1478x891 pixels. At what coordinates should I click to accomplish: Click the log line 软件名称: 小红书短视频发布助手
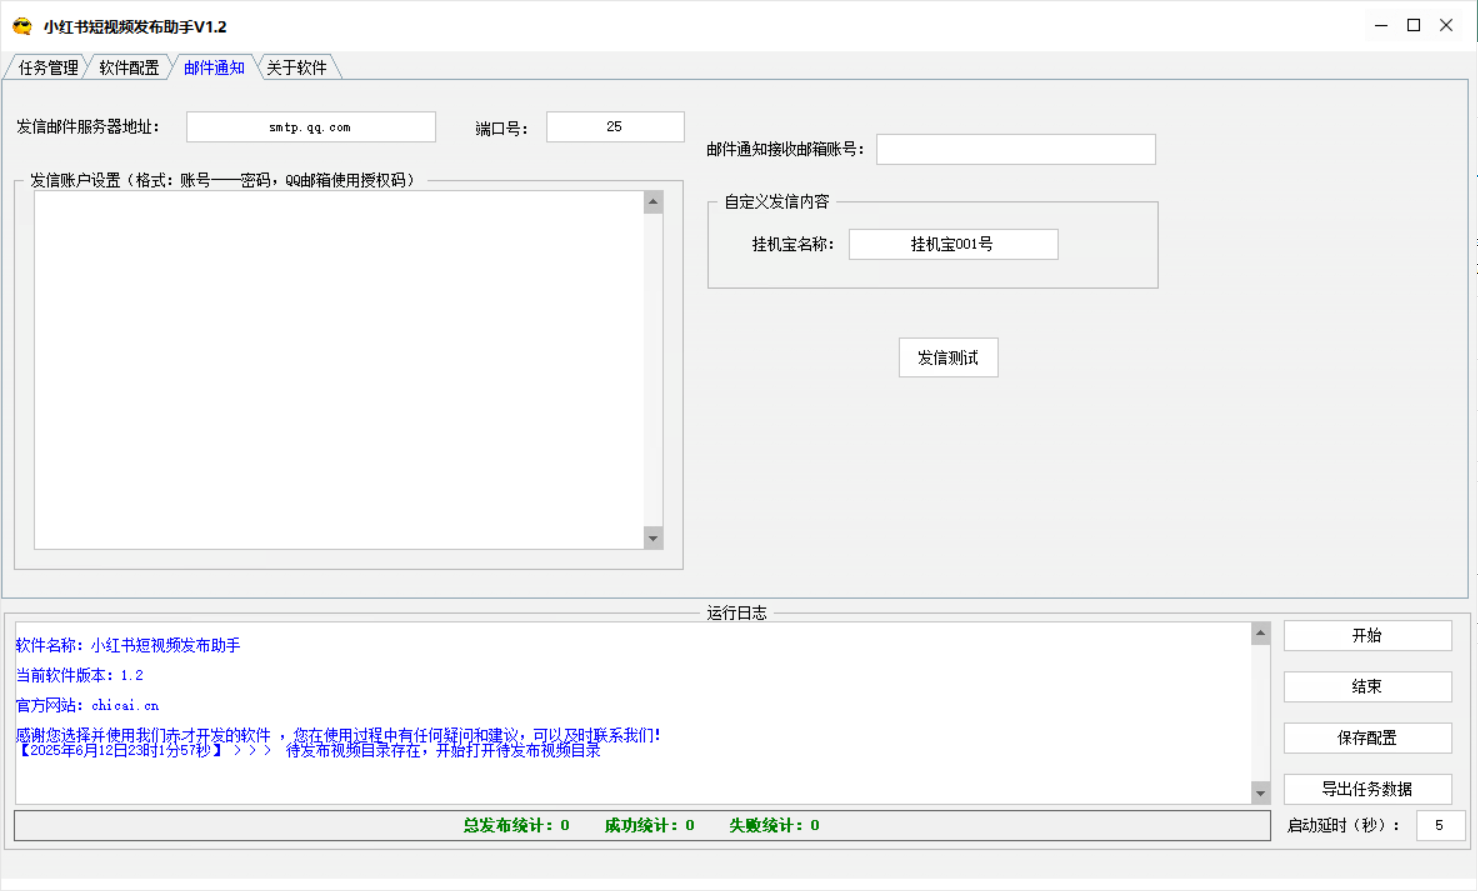click(x=128, y=646)
